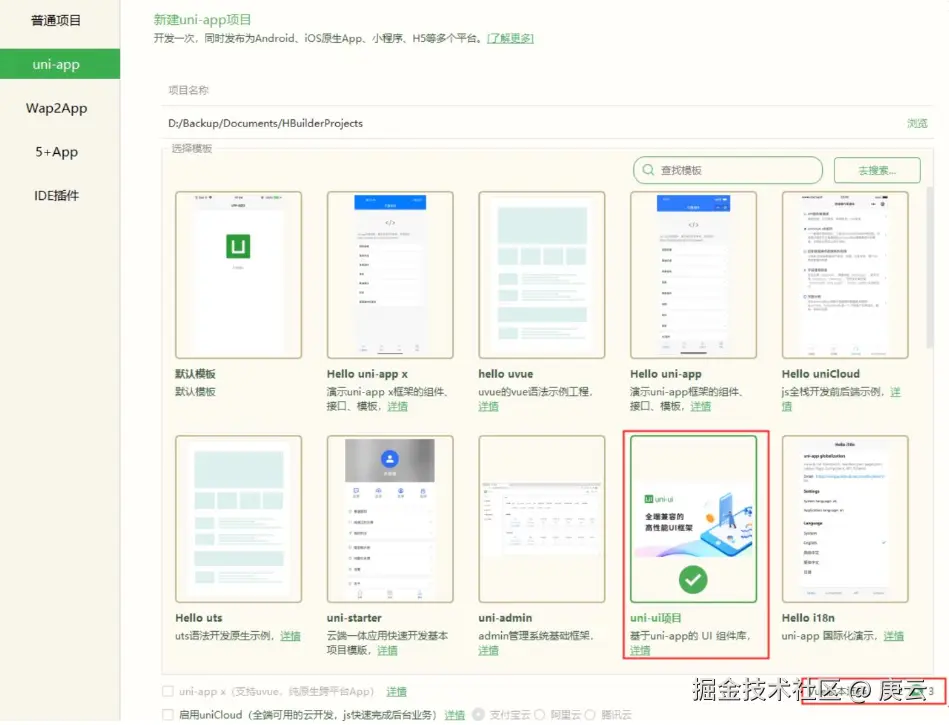
Task: Click the user avatar icon in uni-starter preview
Action: coord(390,459)
